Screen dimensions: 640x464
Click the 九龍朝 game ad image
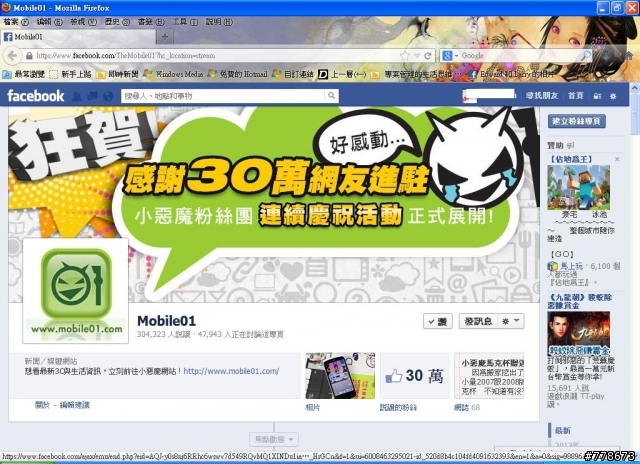pyautogui.click(x=578, y=333)
